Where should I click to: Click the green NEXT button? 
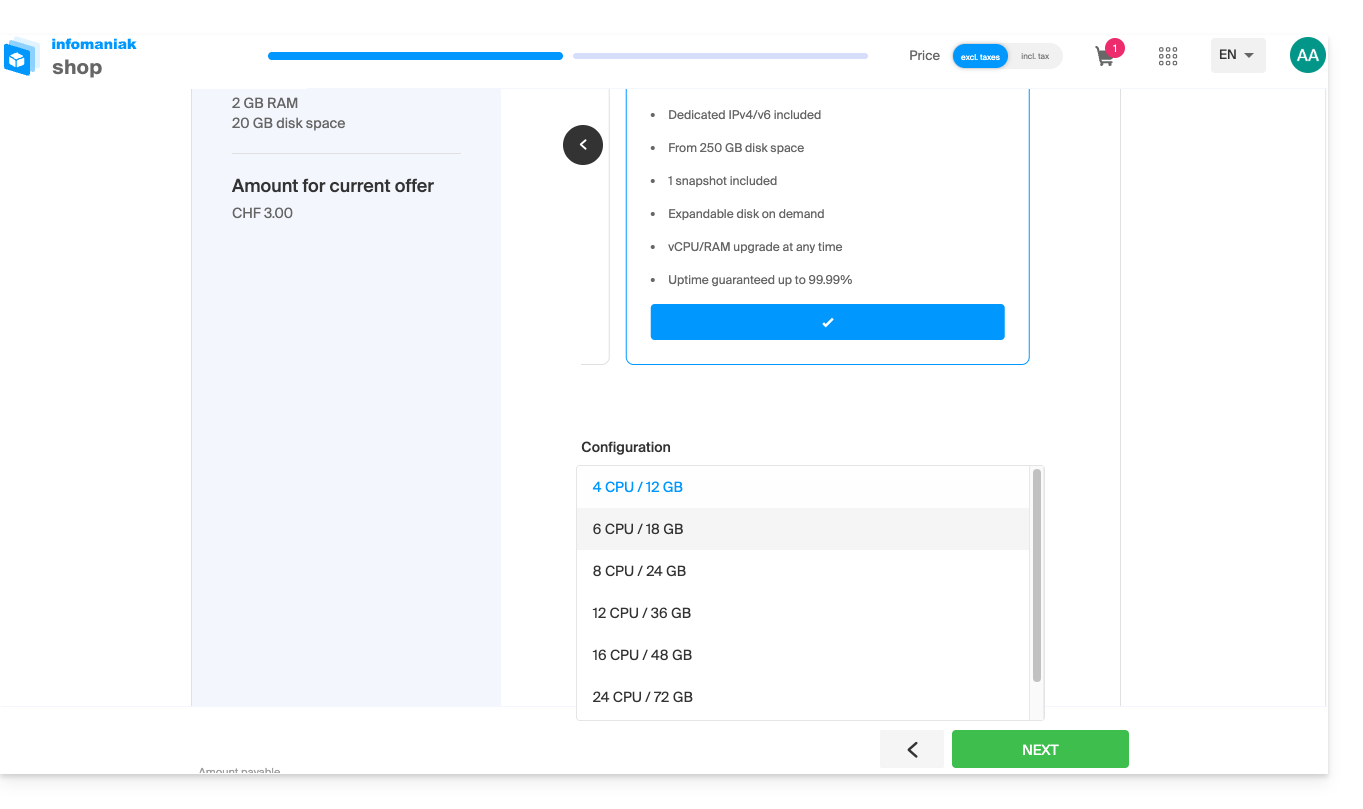(x=1040, y=749)
